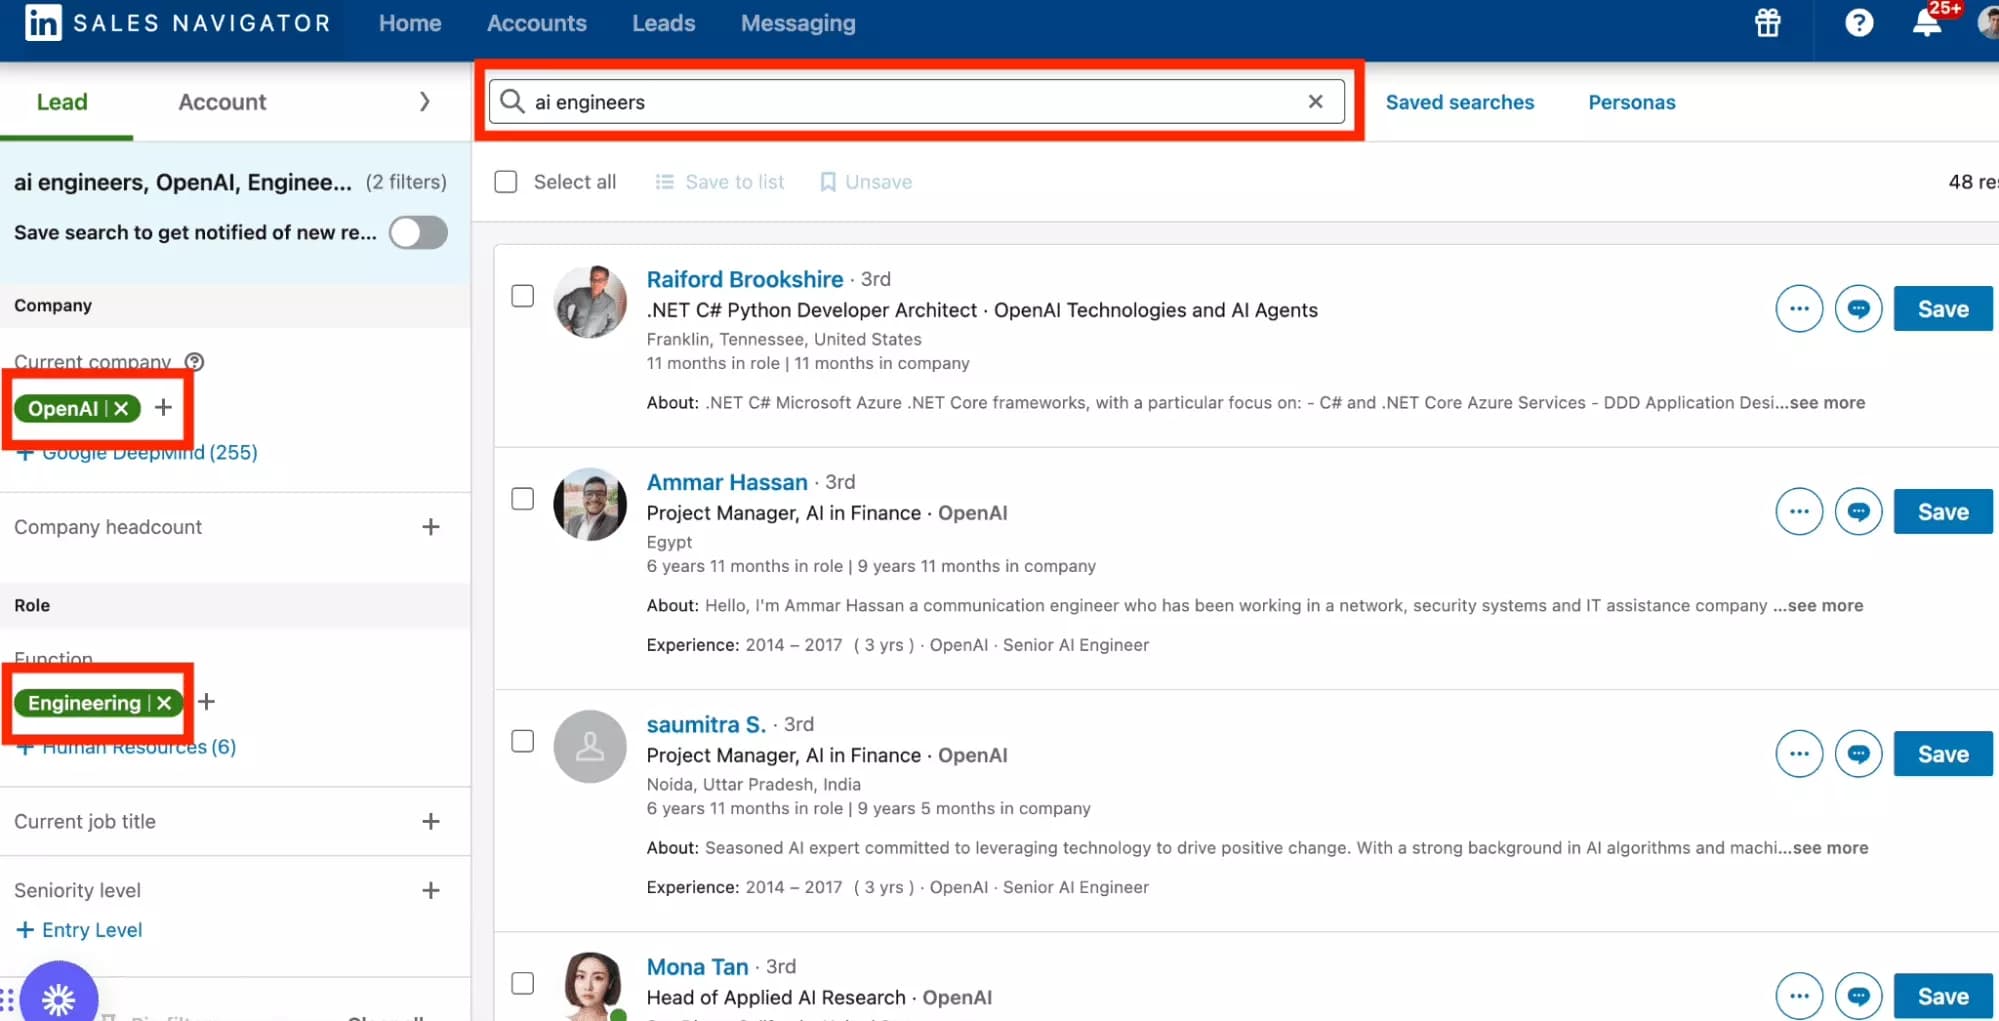
Task: Message saumitra S.
Action: [x=1858, y=754]
